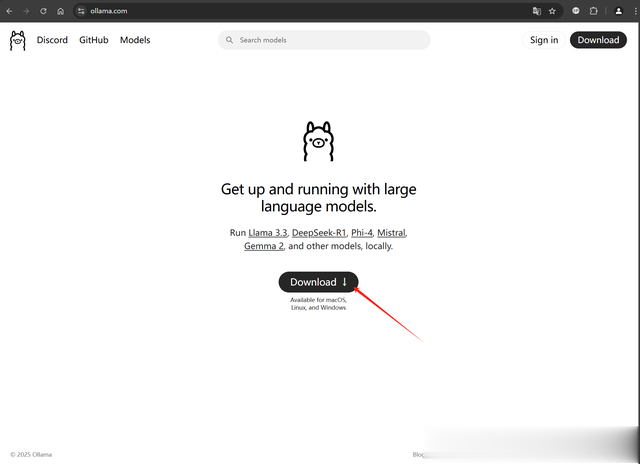
Task: Click the magnifier icon in search box
Action: [229, 40]
